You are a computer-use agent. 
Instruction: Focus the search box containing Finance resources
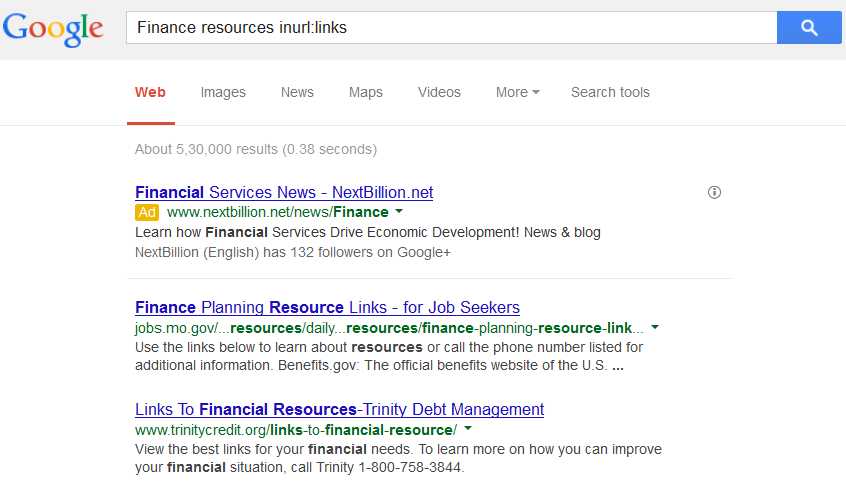click(x=452, y=28)
